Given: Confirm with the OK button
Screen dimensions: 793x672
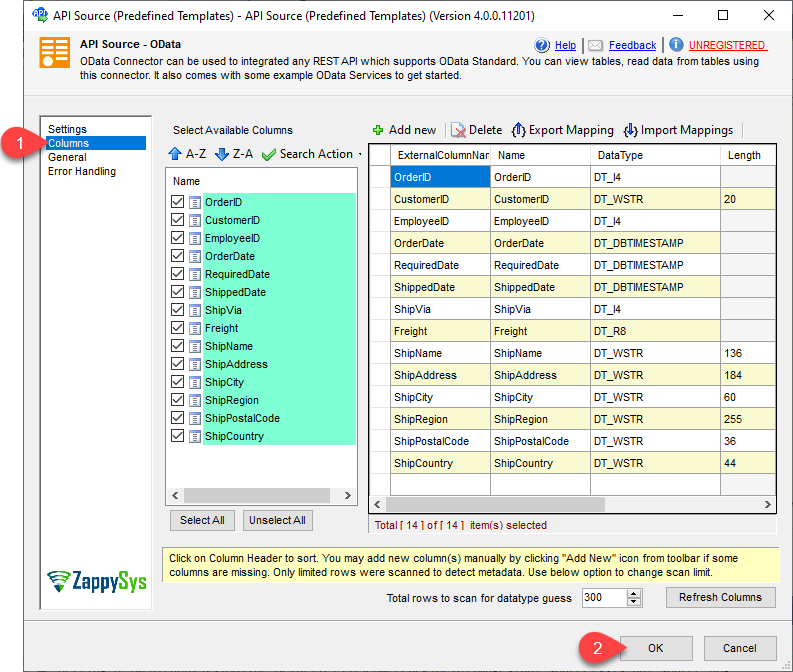Looking at the screenshot, I should [656, 648].
